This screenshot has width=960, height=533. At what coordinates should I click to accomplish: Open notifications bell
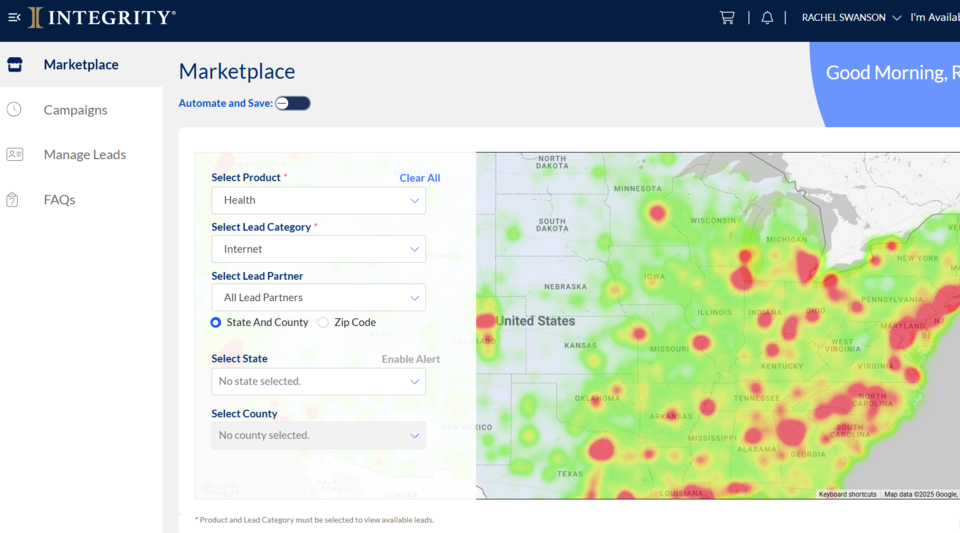pyautogui.click(x=767, y=18)
